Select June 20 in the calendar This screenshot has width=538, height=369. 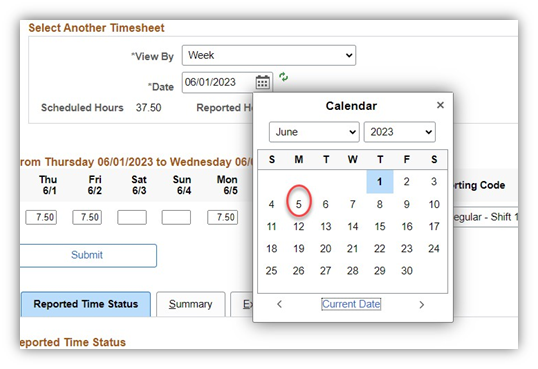pos(326,249)
